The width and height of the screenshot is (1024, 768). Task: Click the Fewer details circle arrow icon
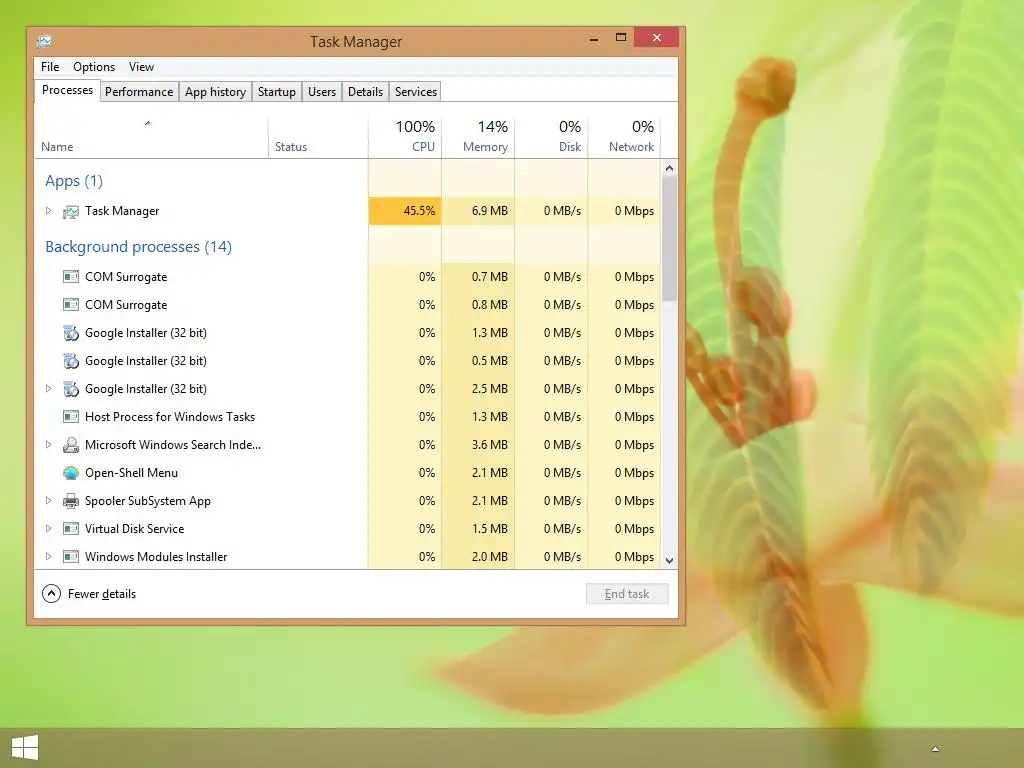(x=51, y=594)
